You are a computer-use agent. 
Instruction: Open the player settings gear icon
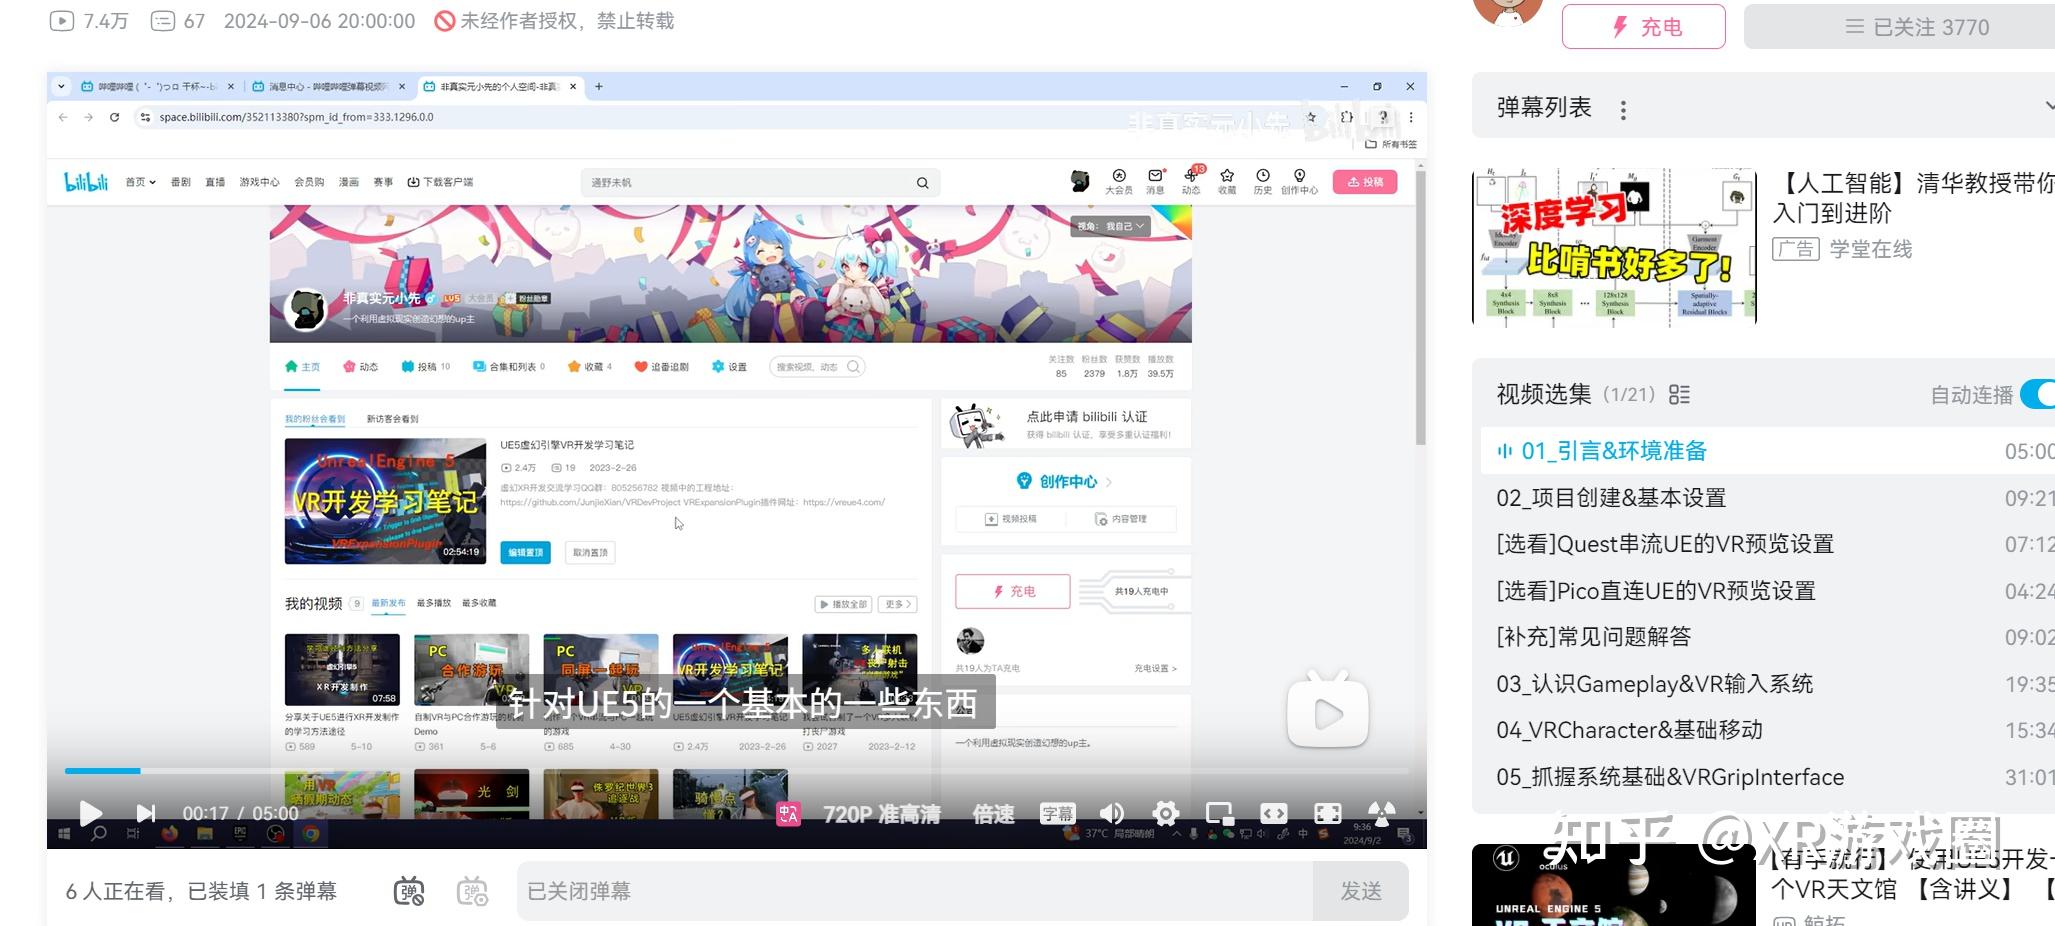click(1164, 813)
